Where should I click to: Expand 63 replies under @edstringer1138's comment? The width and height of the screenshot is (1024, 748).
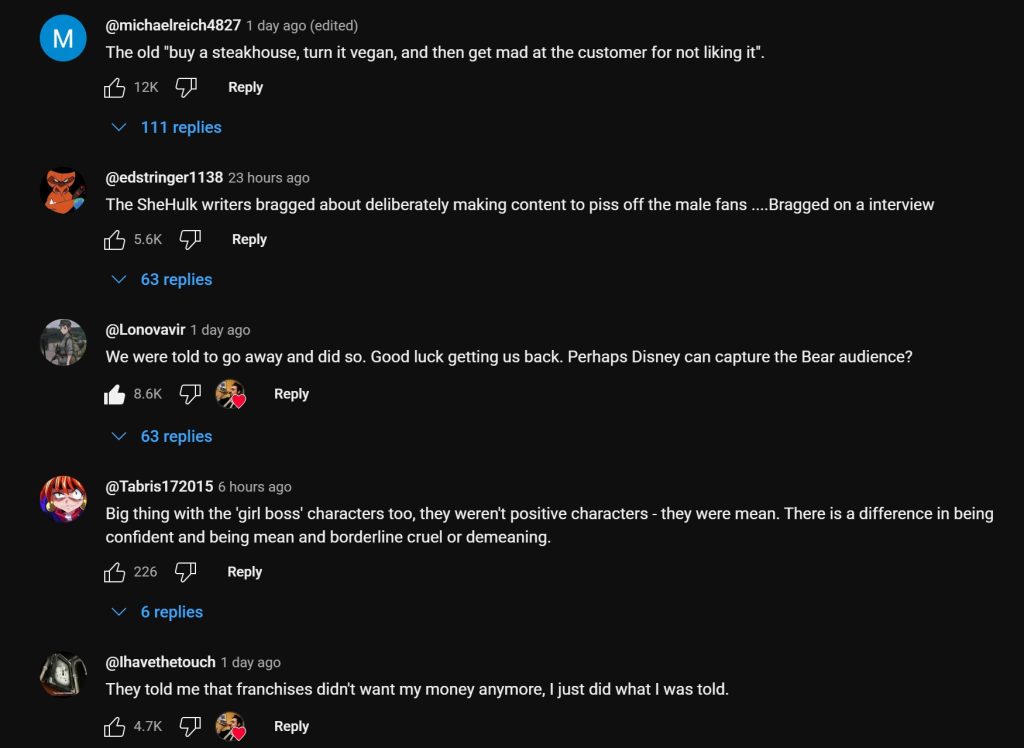[163, 280]
